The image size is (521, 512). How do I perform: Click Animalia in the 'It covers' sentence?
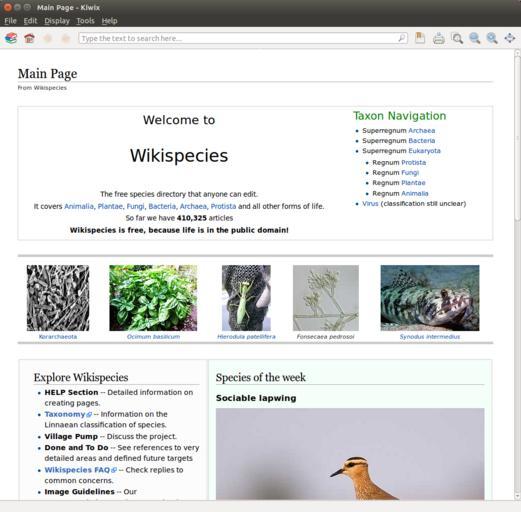point(79,206)
